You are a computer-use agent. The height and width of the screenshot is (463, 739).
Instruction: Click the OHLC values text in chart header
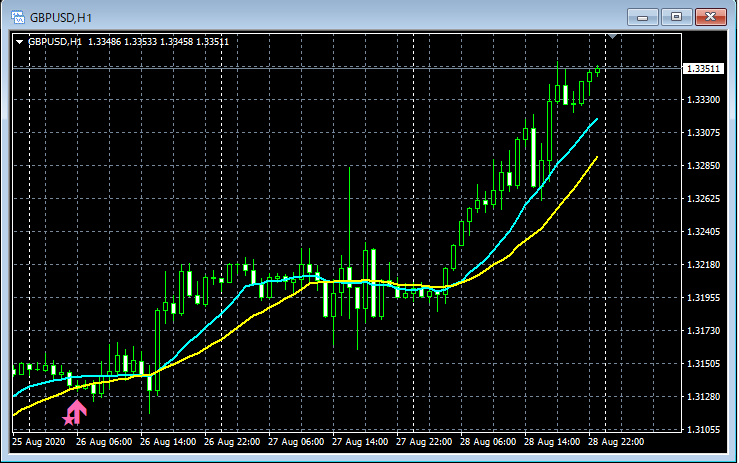[x=158, y=42]
